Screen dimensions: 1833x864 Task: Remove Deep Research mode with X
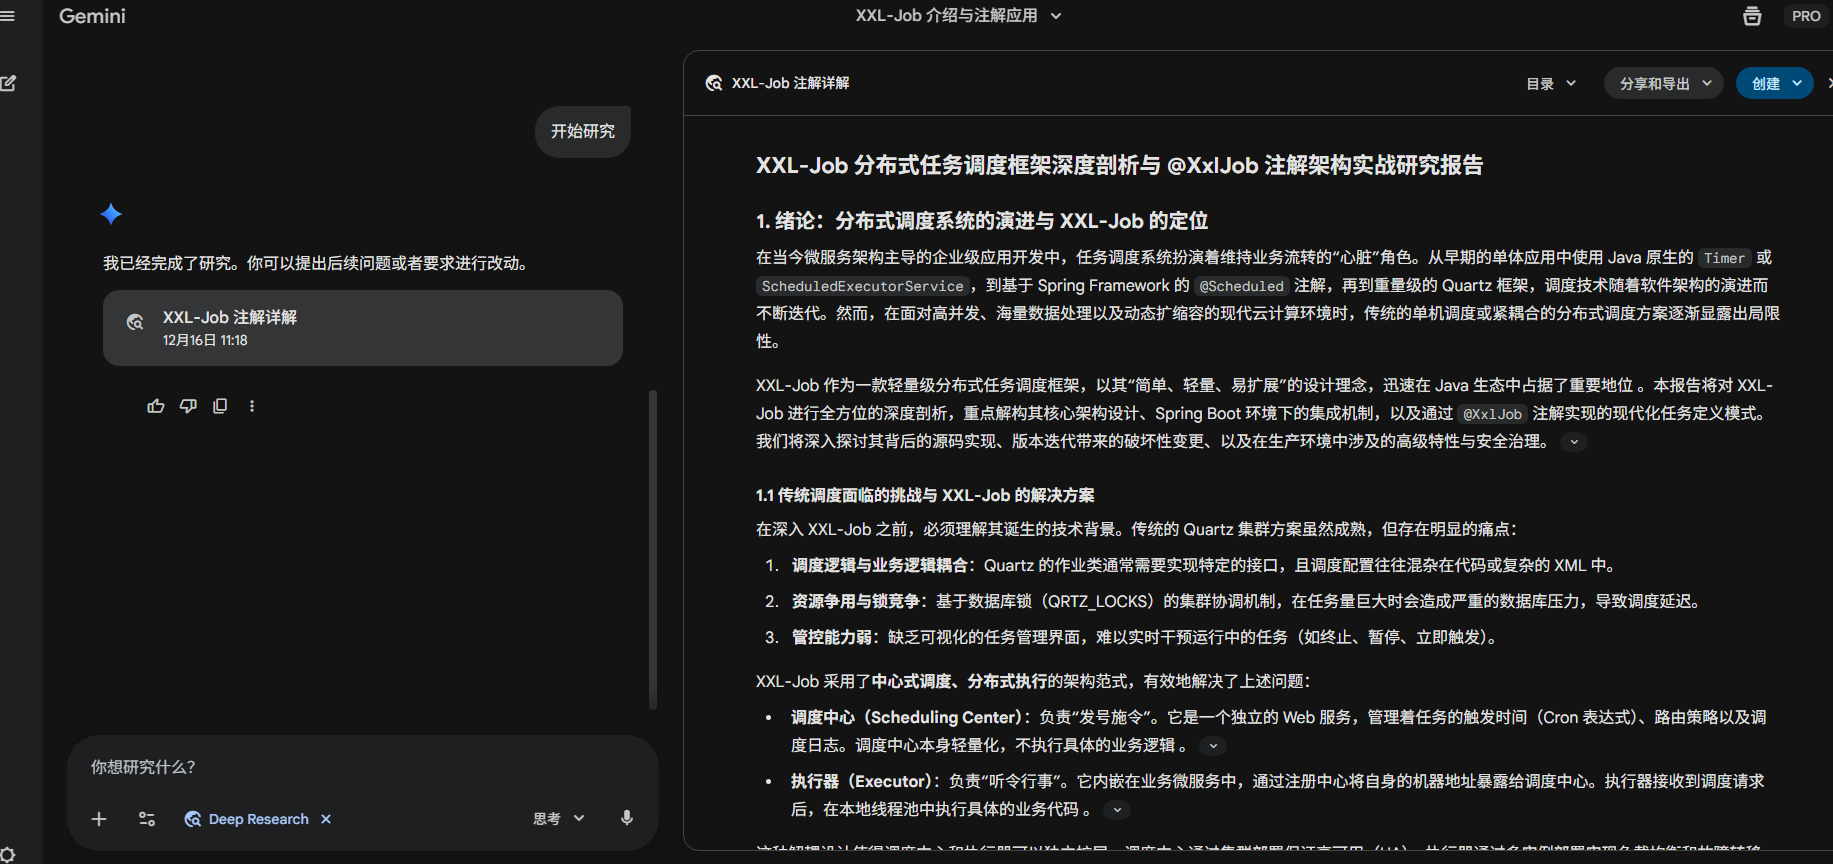[326, 819]
